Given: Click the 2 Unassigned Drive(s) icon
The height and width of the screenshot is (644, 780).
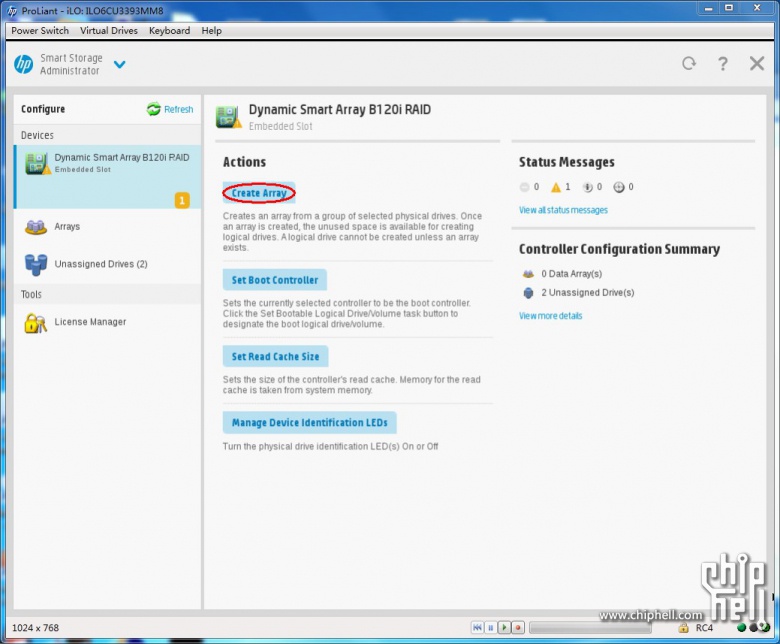Looking at the screenshot, I should coord(528,292).
